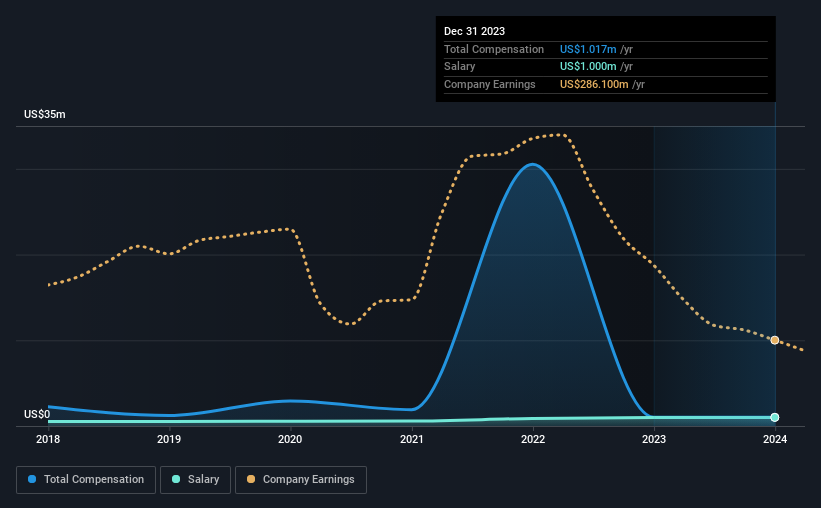
Task: Click the blue dot in Total Compensation legend
Action: [x=32, y=479]
